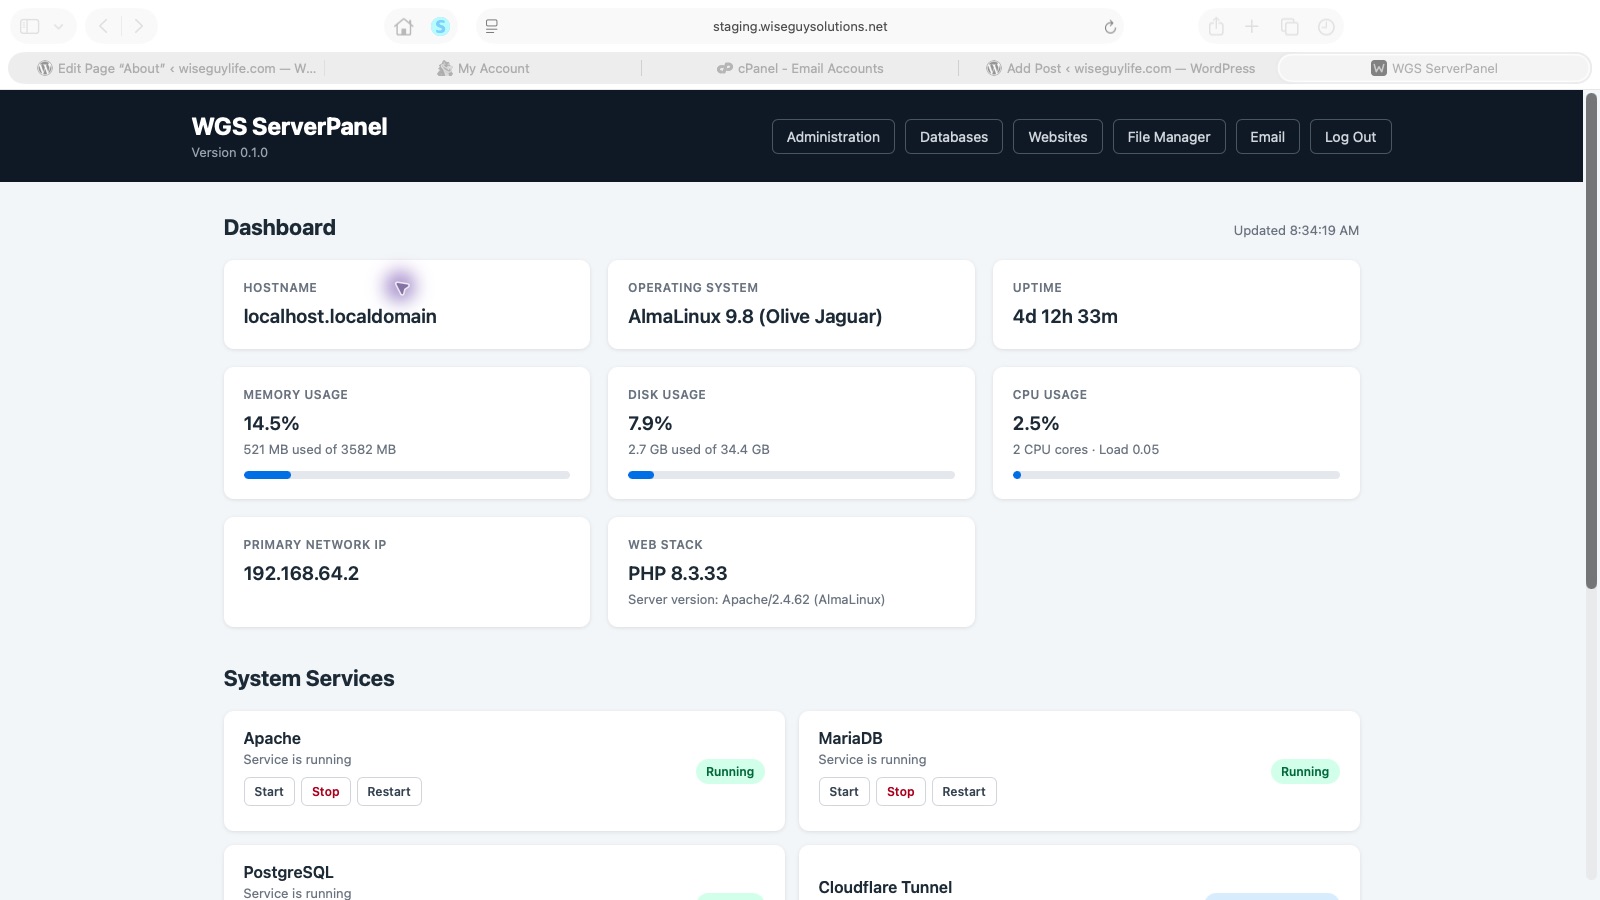Stop the MariaDB service
Image resolution: width=1600 pixels, height=900 pixels.
tap(901, 791)
